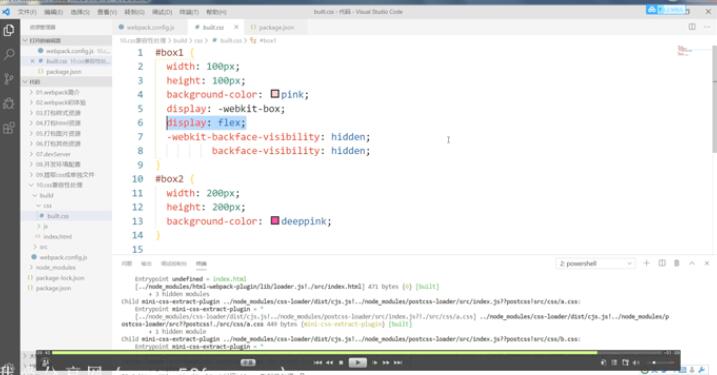Click the VS Code logo in title bar
The width and height of the screenshot is (717, 375).
click(6, 11)
